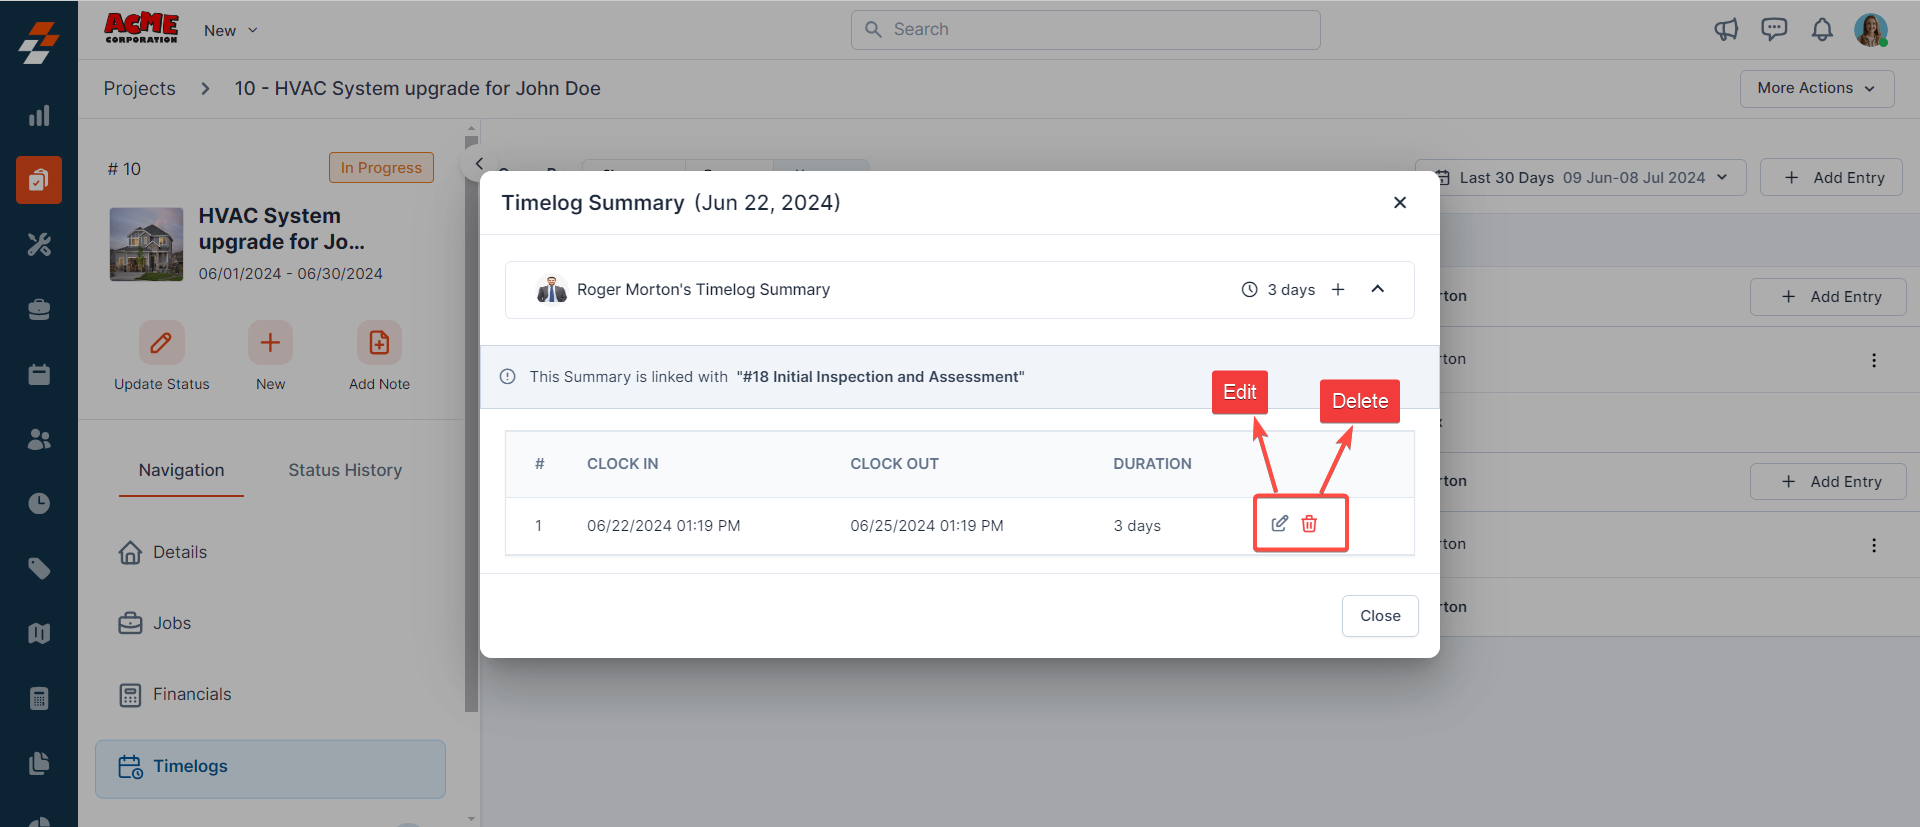Click the project date range 06/01/2024 - 06/30/2024
Viewport: 1920px width, 827px height.
pos(290,274)
